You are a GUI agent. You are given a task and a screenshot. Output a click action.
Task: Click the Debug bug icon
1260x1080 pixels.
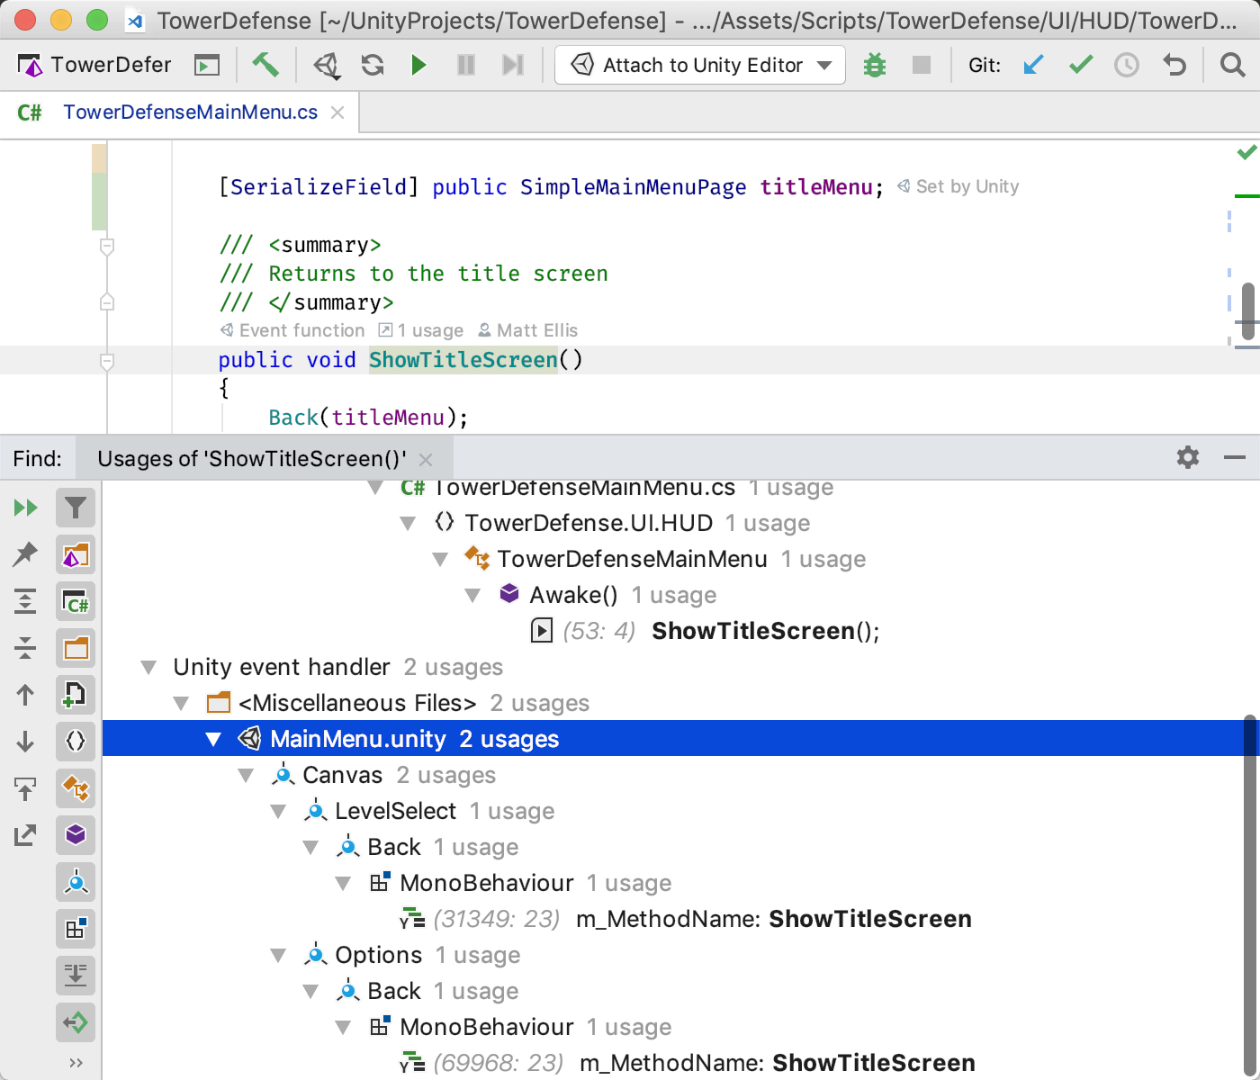(875, 65)
